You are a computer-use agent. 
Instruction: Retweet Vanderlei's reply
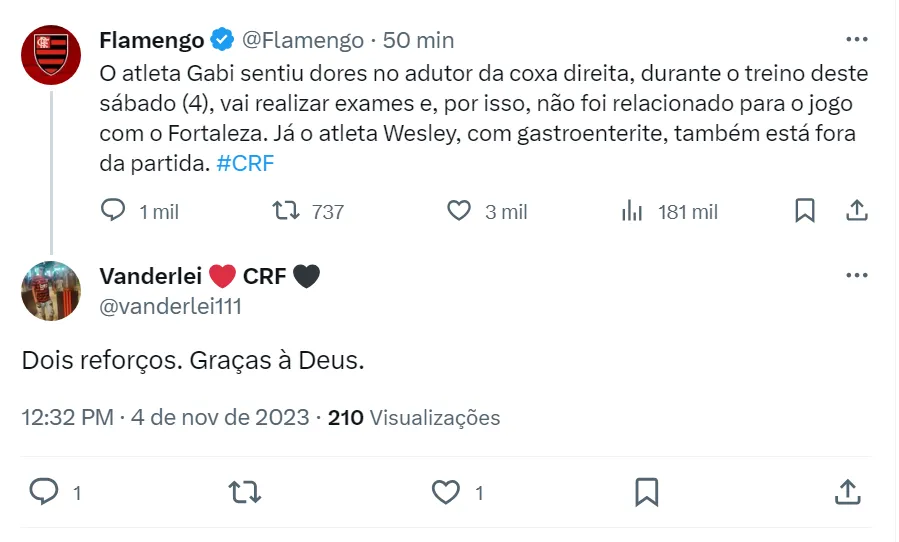[244, 492]
